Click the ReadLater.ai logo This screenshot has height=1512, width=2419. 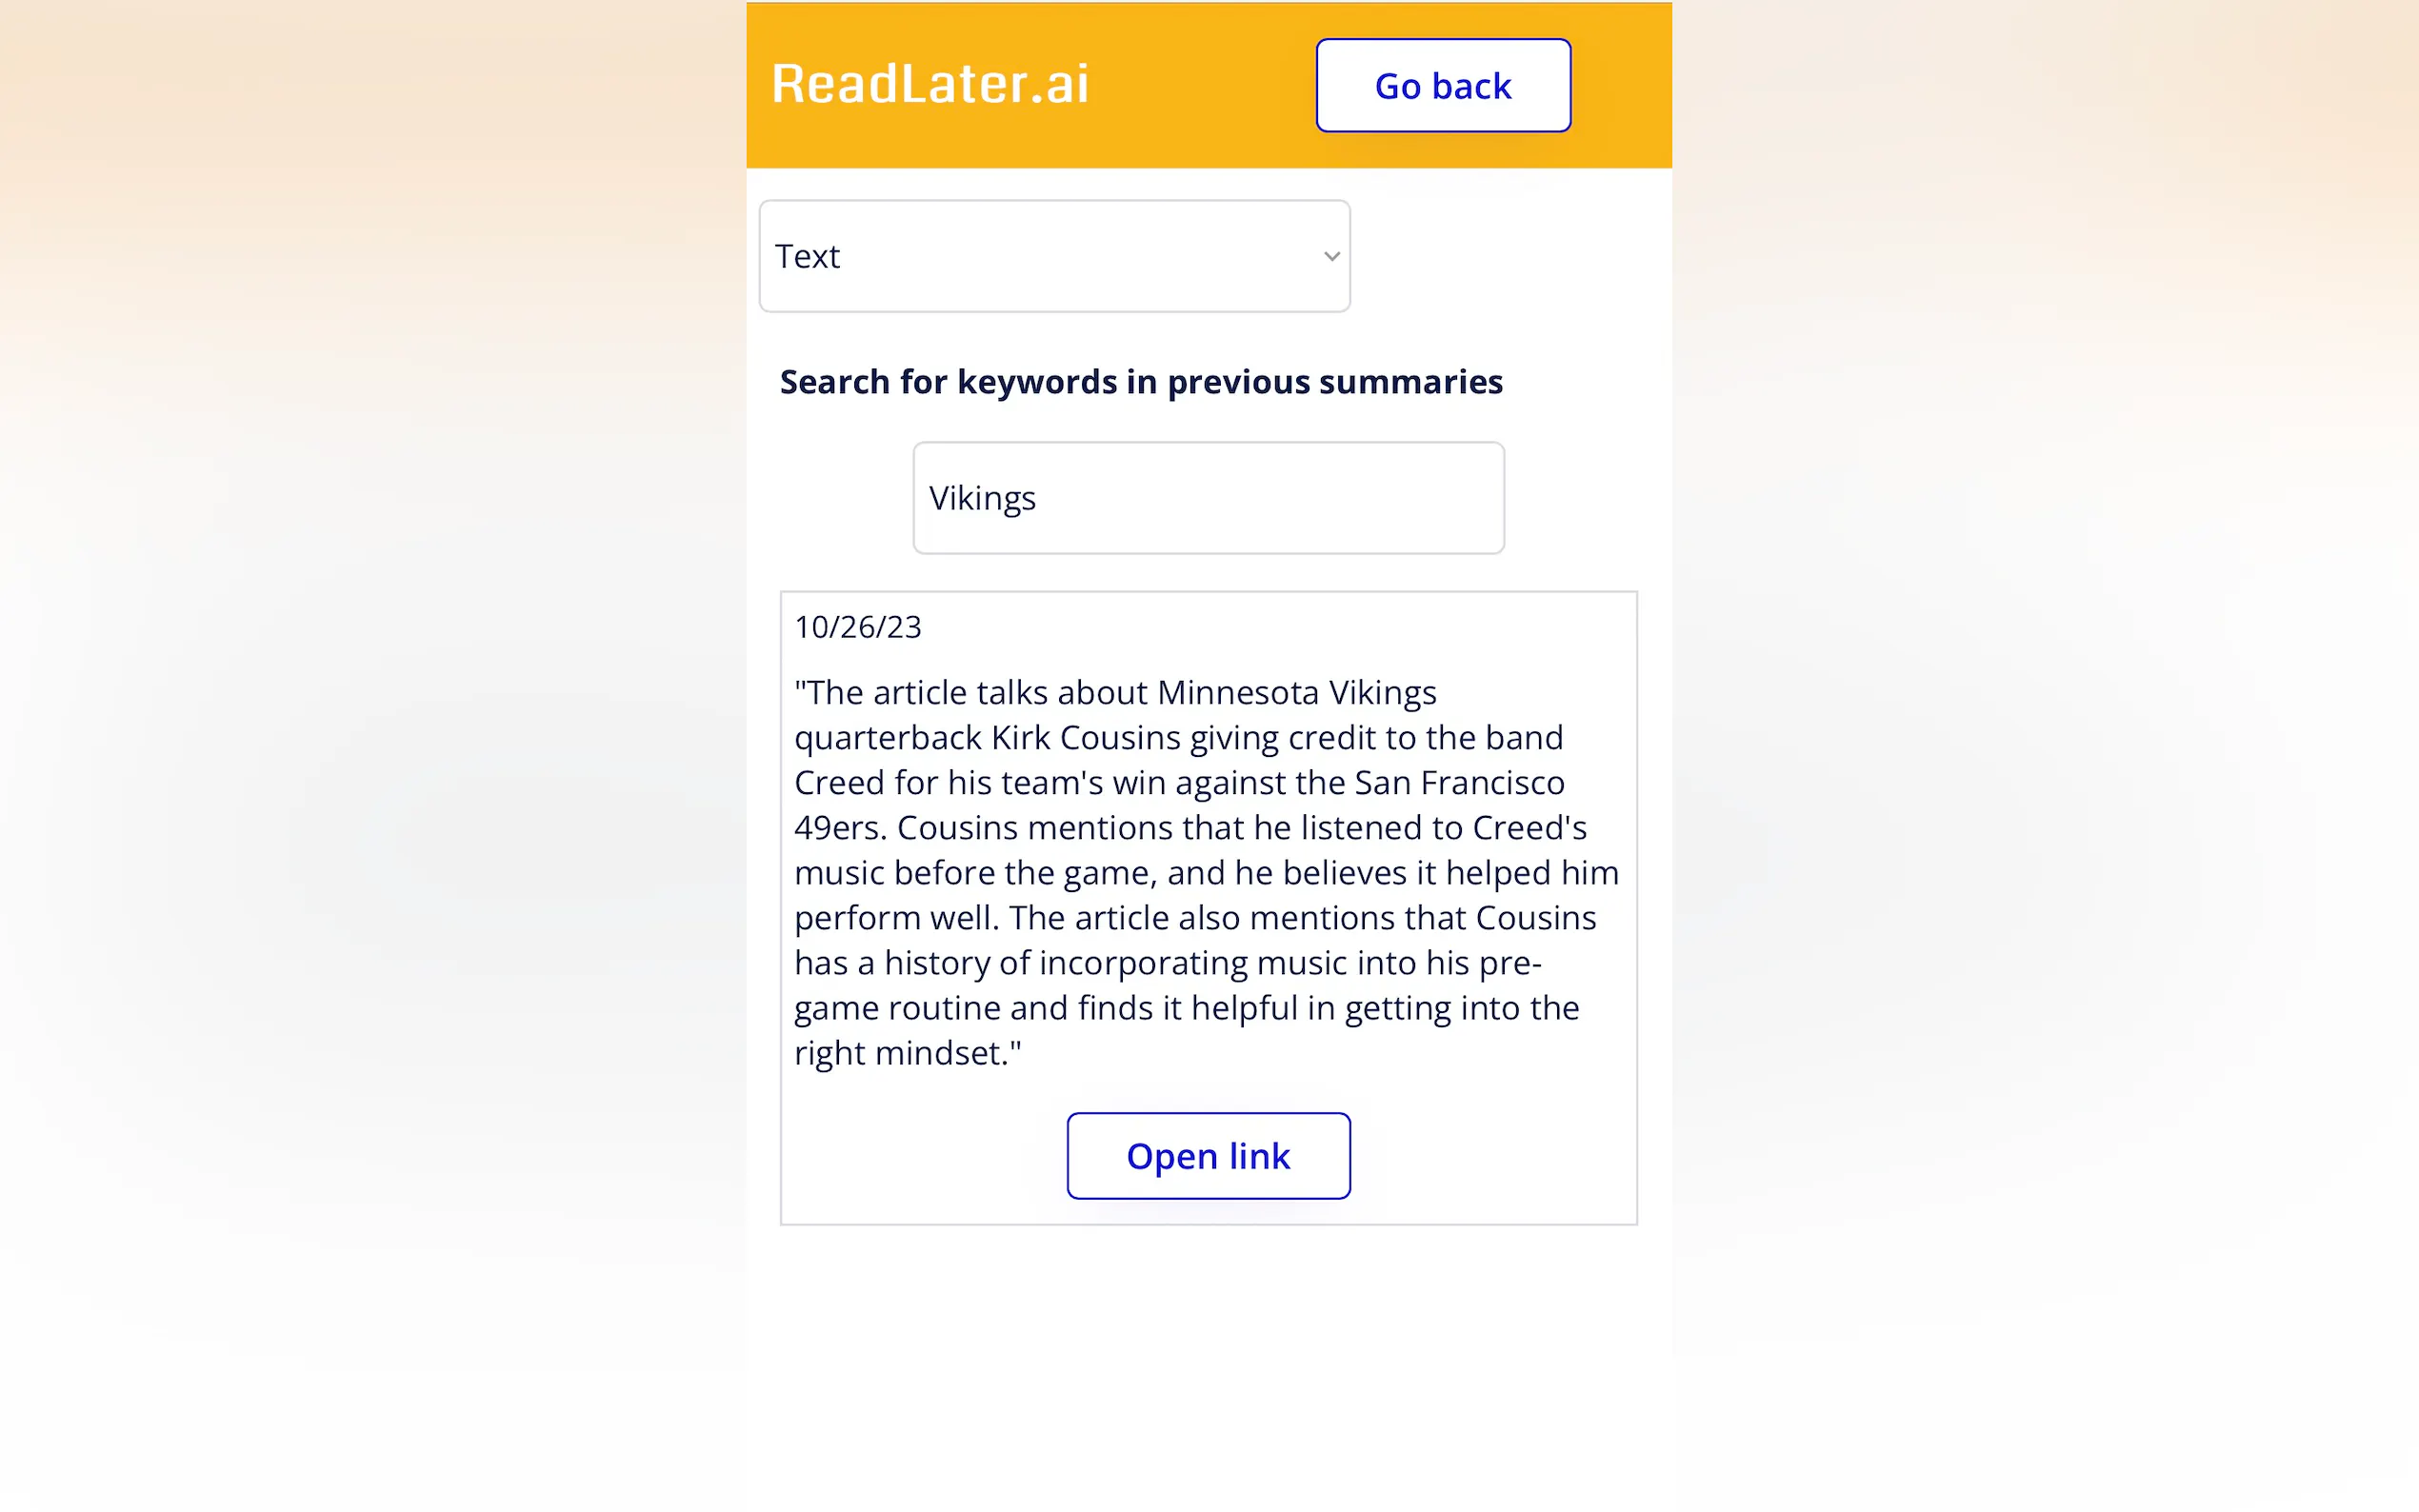click(929, 84)
